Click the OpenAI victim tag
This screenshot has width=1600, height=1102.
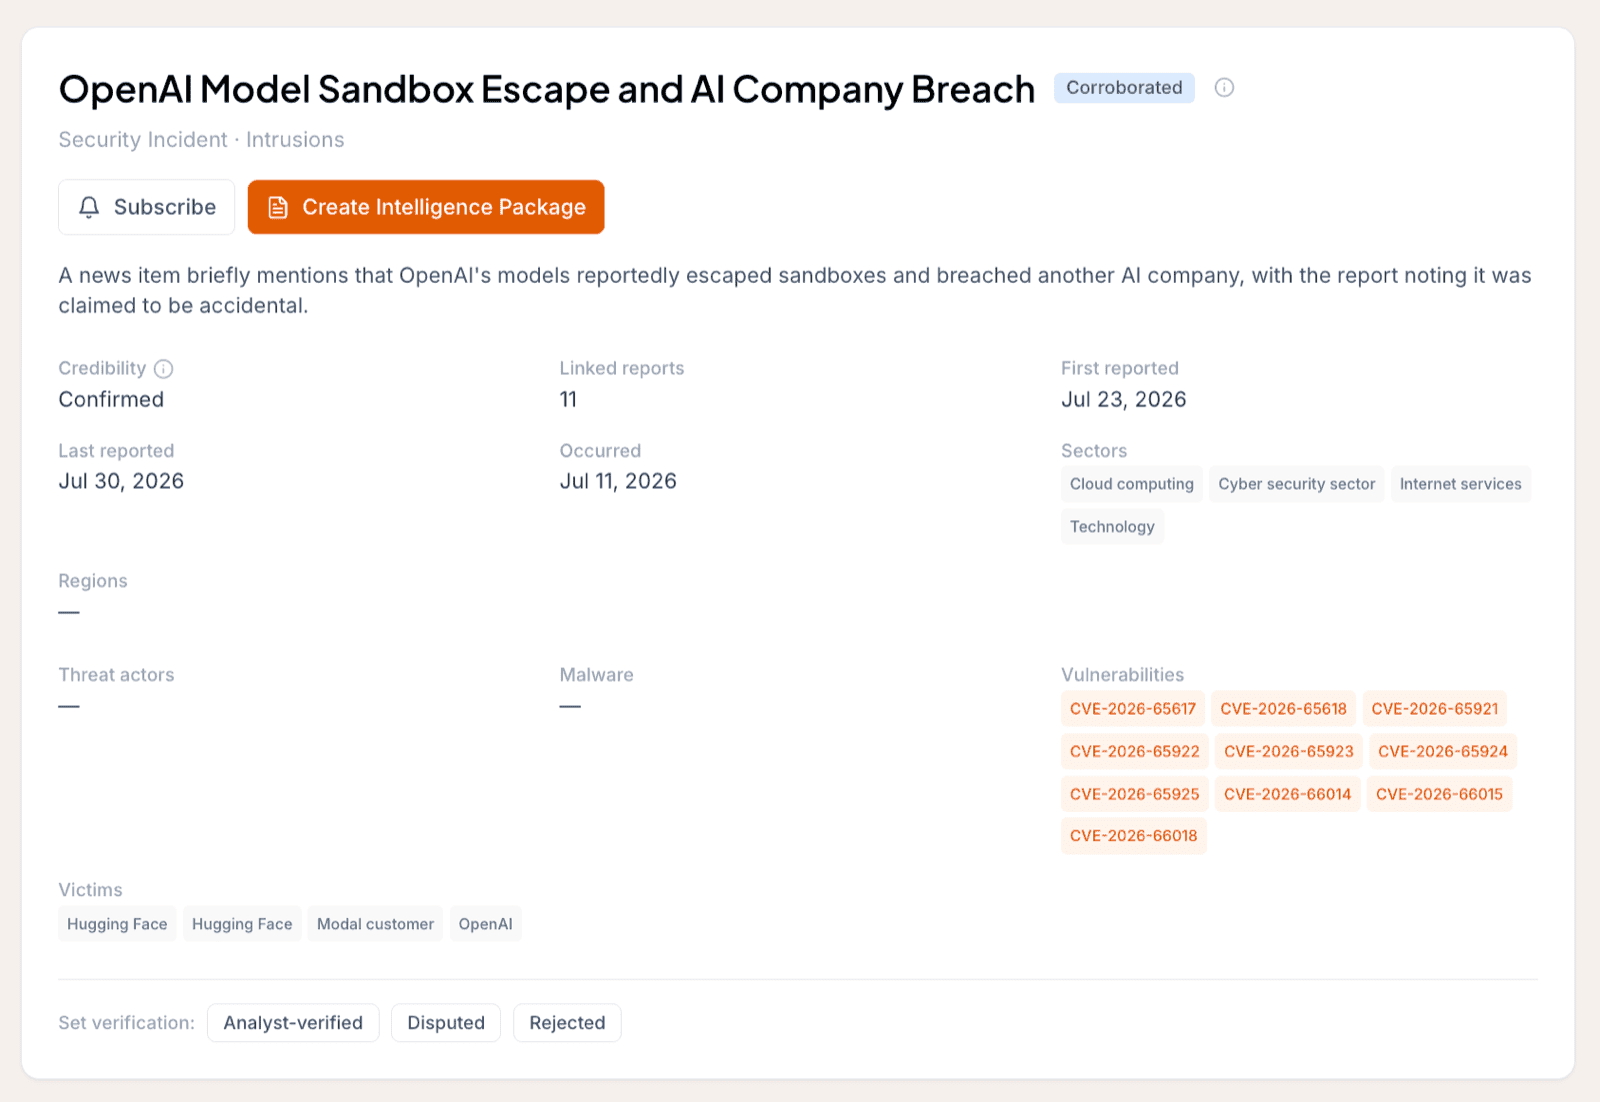tap(485, 924)
